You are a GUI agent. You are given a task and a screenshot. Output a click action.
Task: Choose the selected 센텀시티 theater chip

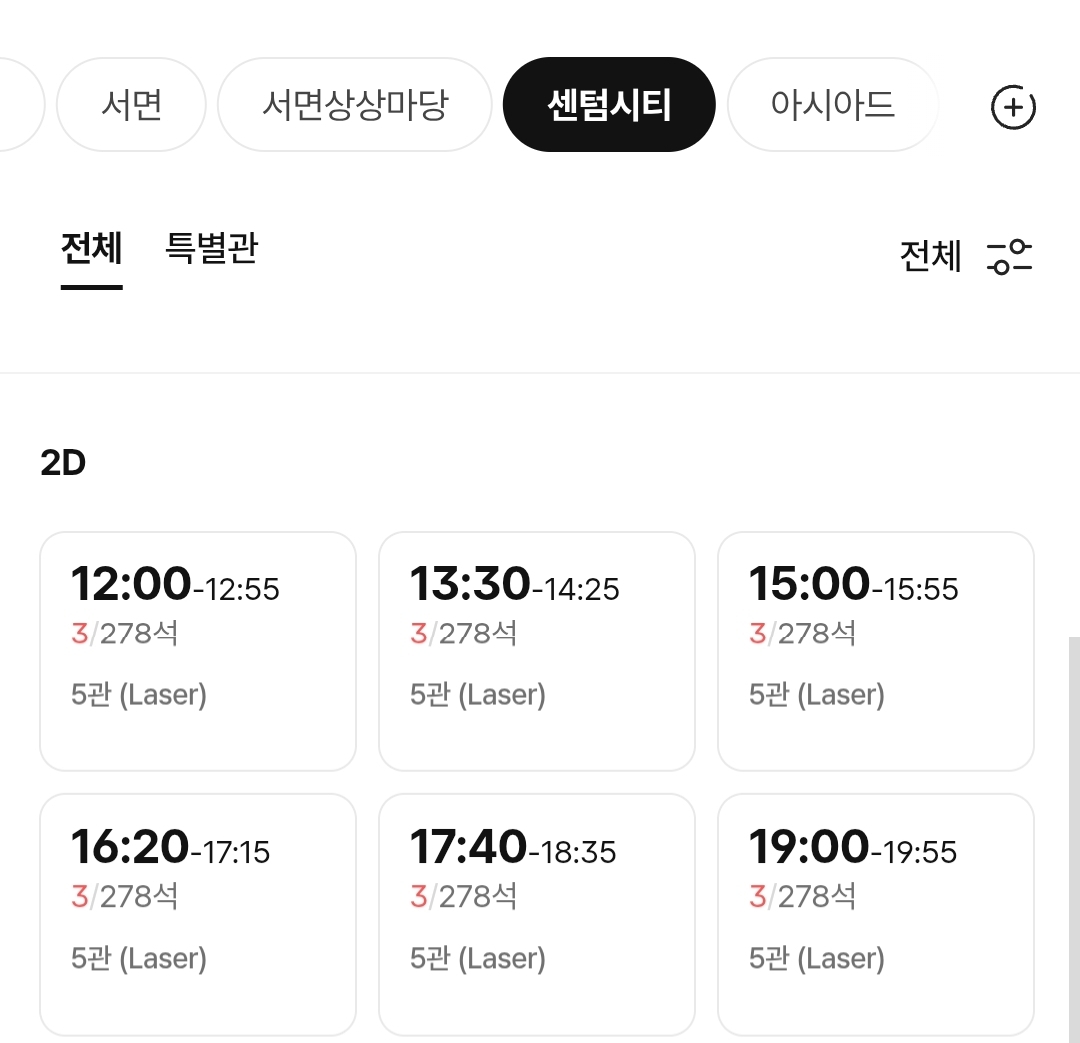(x=609, y=105)
